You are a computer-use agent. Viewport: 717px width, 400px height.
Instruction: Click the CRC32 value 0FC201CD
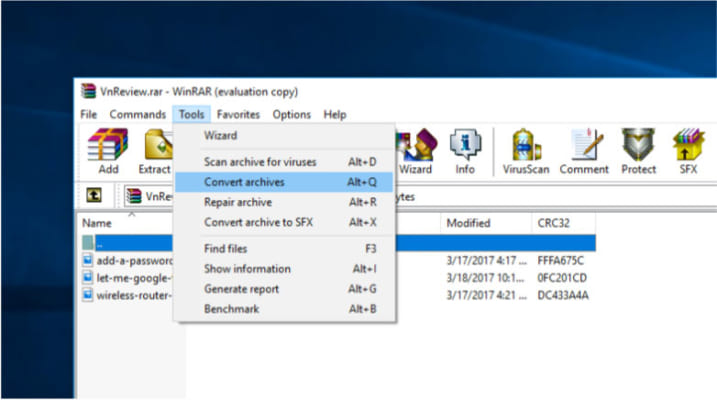tap(562, 278)
